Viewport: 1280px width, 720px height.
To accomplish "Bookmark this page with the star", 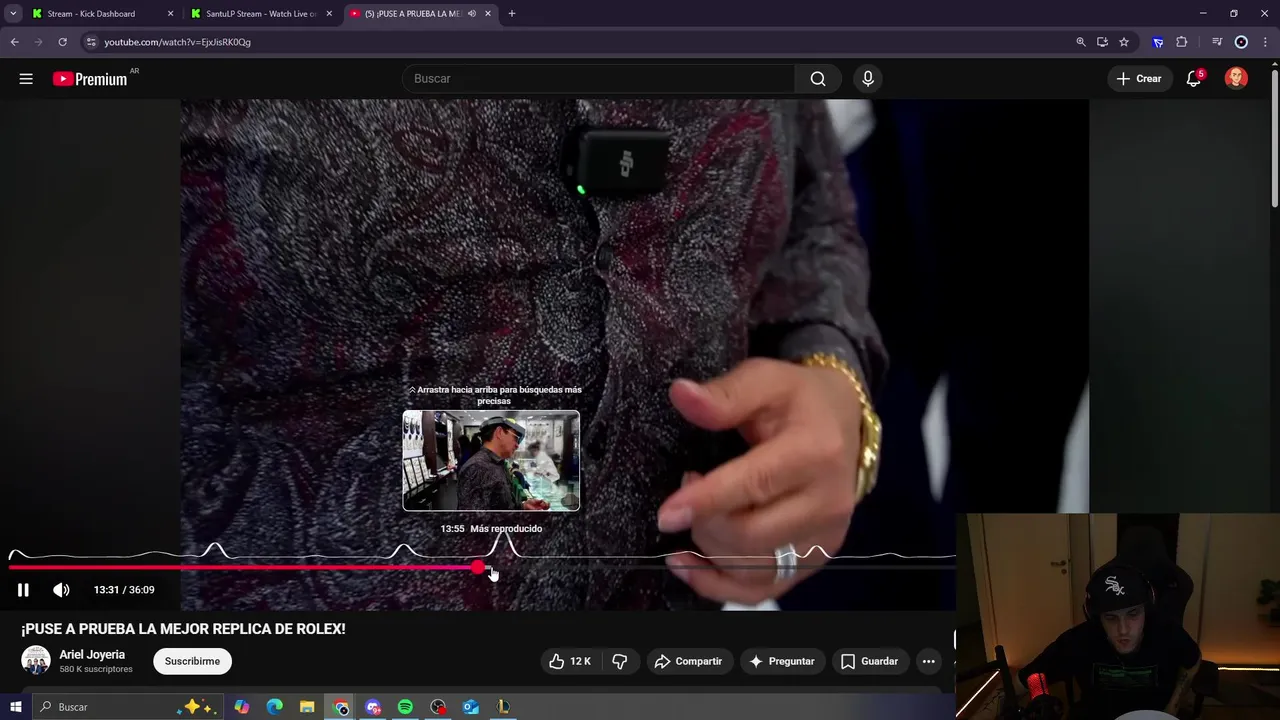I will (1124, 42).
